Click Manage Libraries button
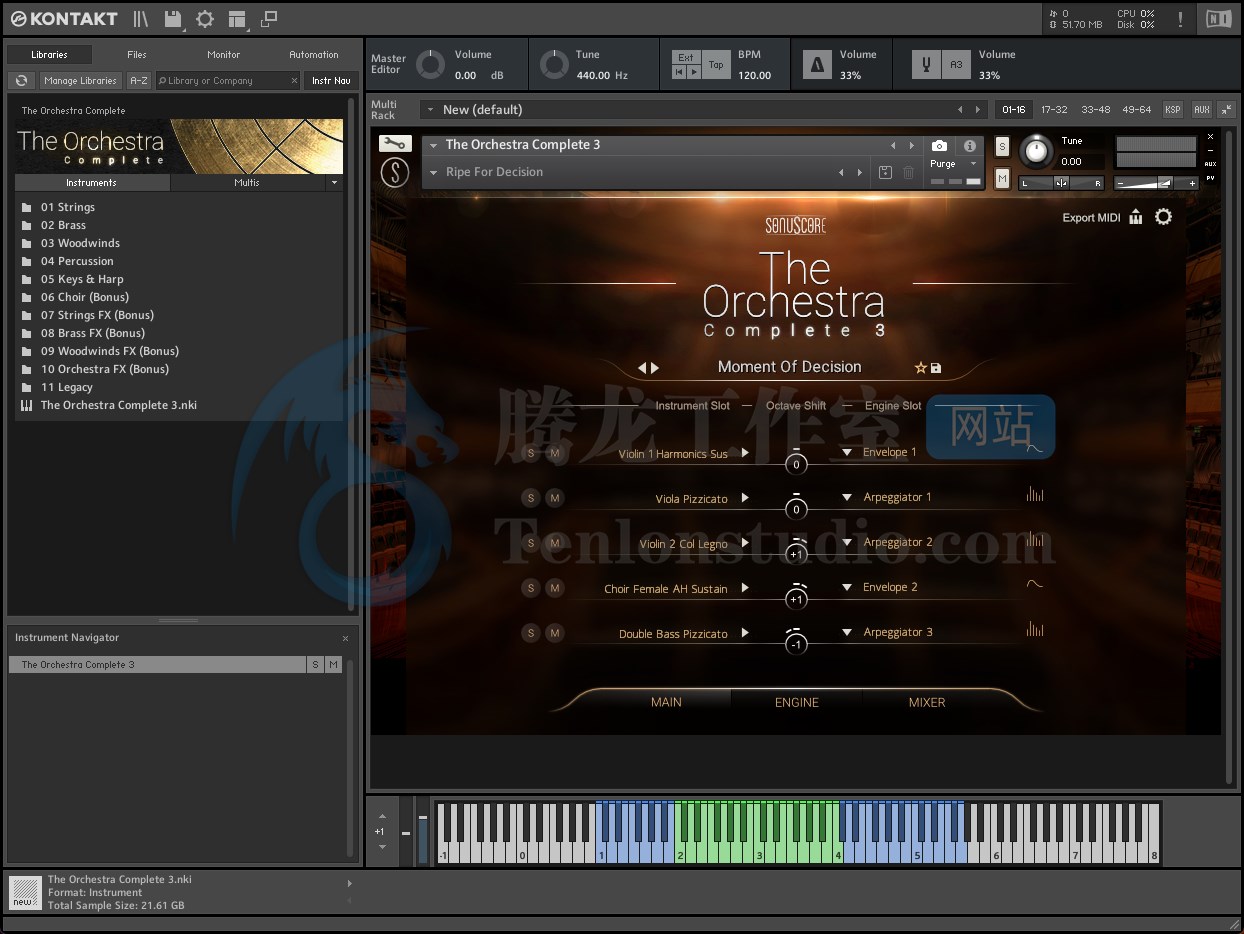 (80, 80)
